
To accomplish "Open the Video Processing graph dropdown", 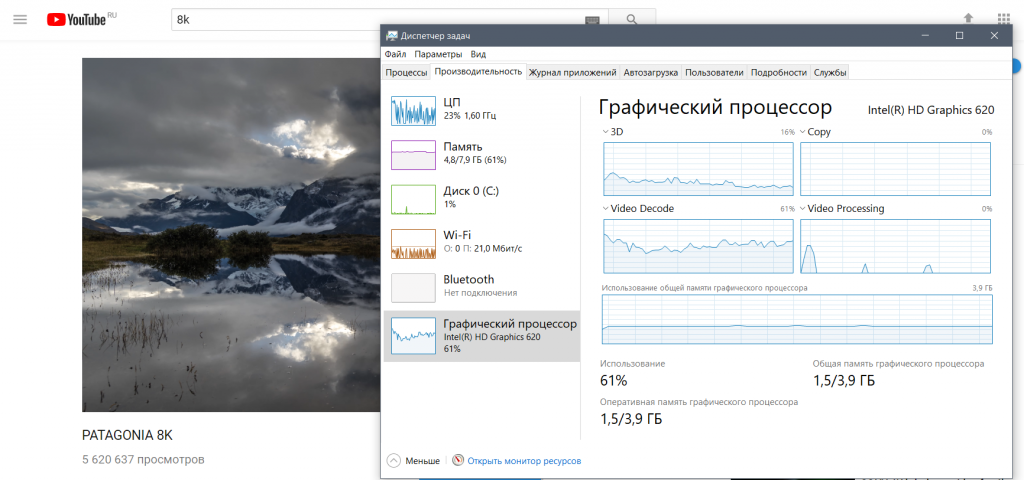I will click(803, 209).
